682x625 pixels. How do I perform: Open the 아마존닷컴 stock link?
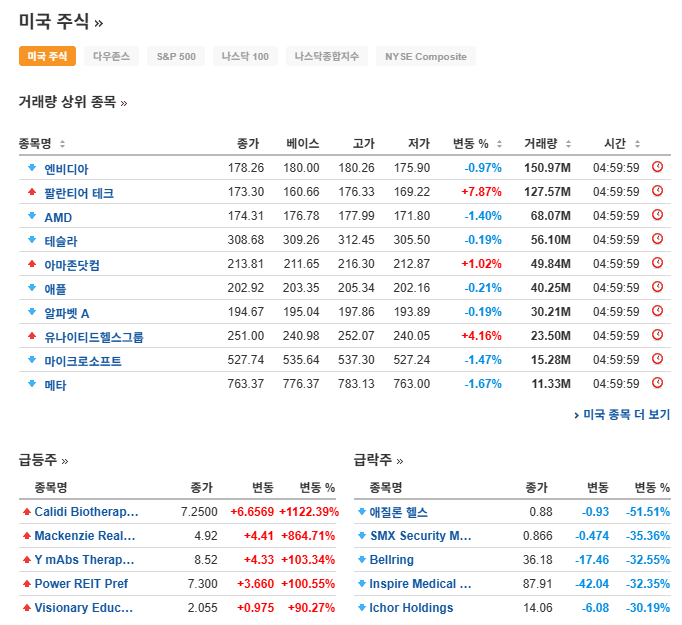click(x=72, y=265)
